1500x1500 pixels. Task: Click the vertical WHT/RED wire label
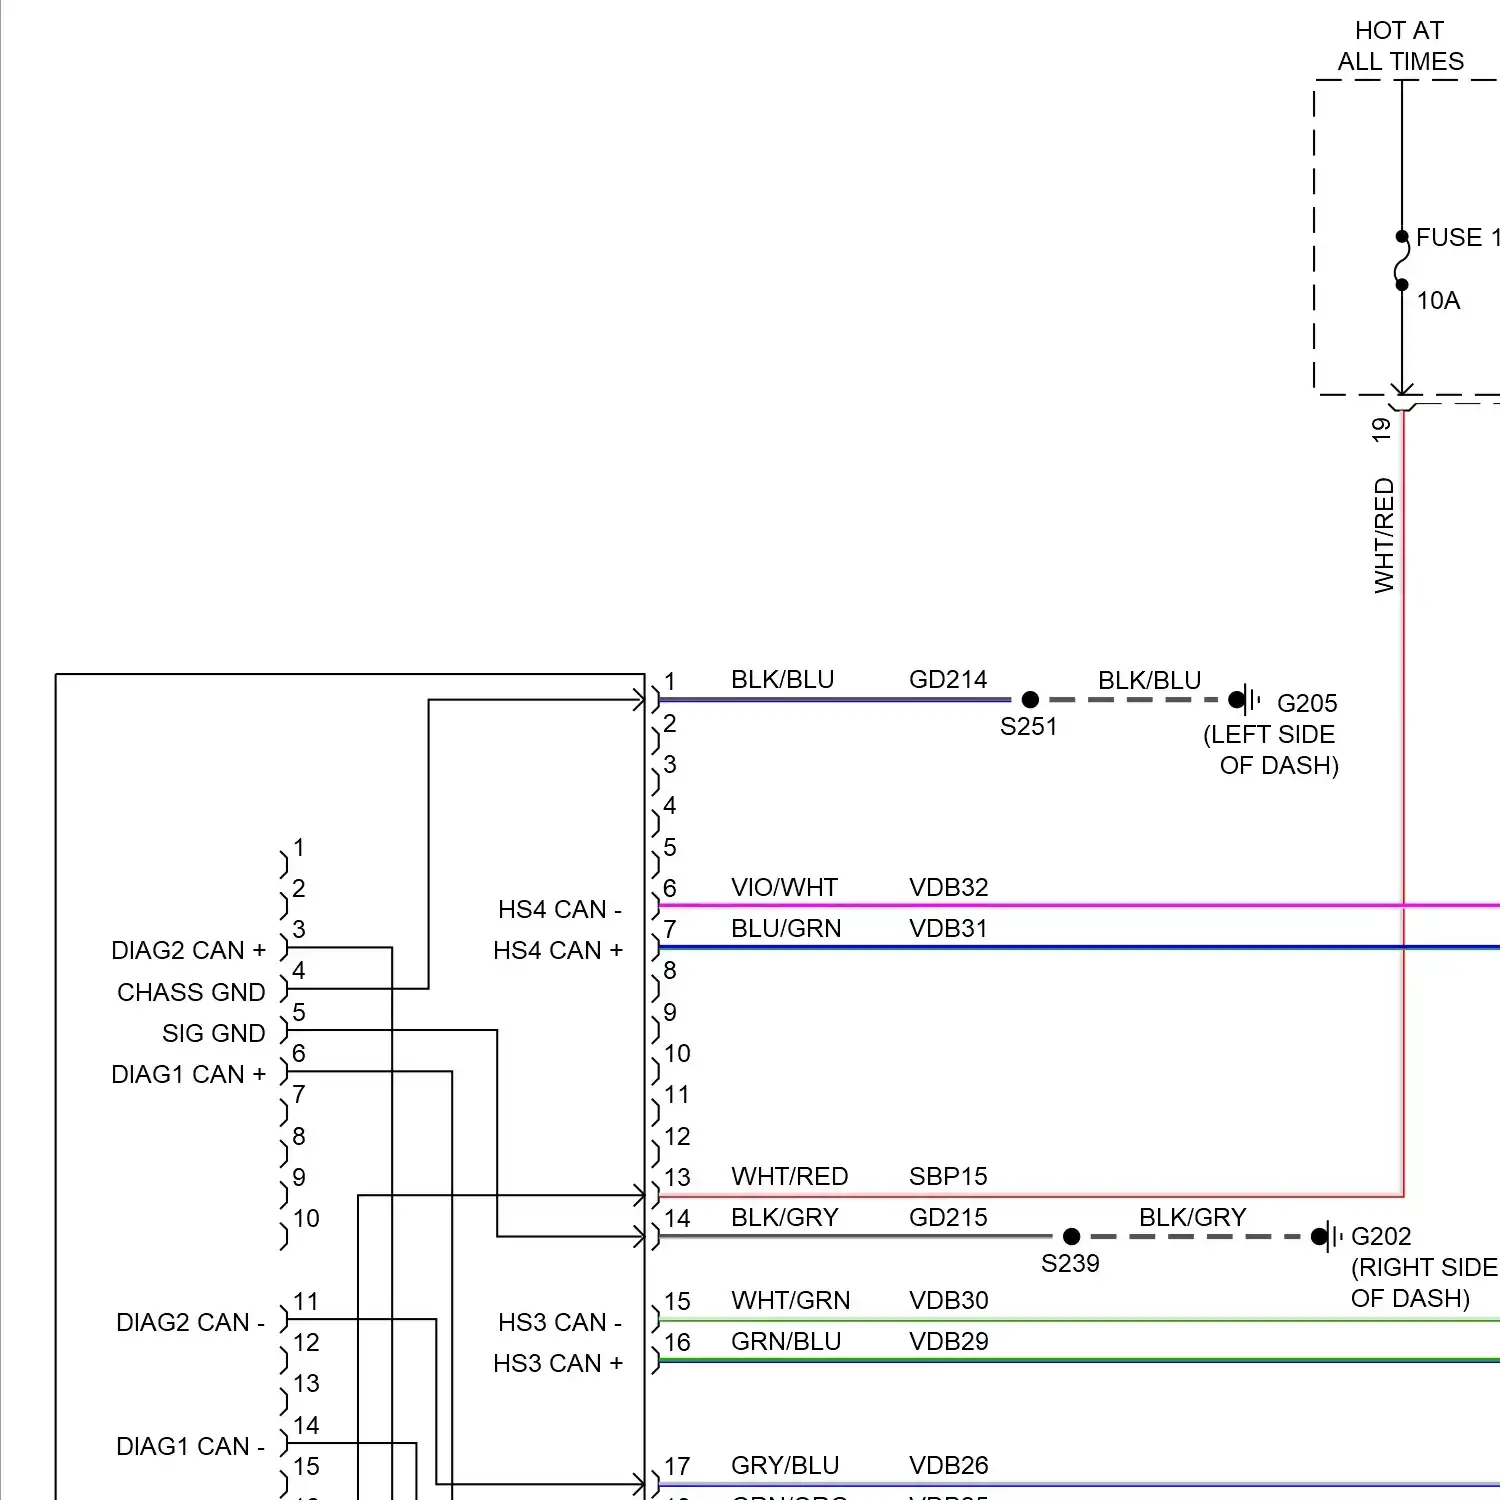tap(1384, 536)
